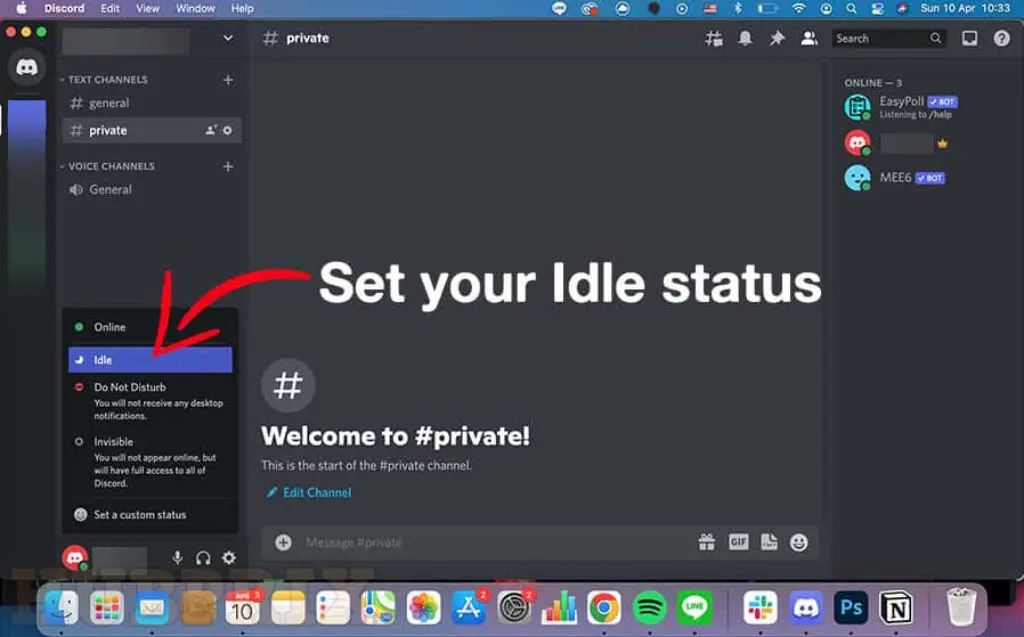Image resolution: width=1024 pixels, height=637 pixels.
Task: Open Wi-Fi status in menu bar
Action: pos(799,8)
